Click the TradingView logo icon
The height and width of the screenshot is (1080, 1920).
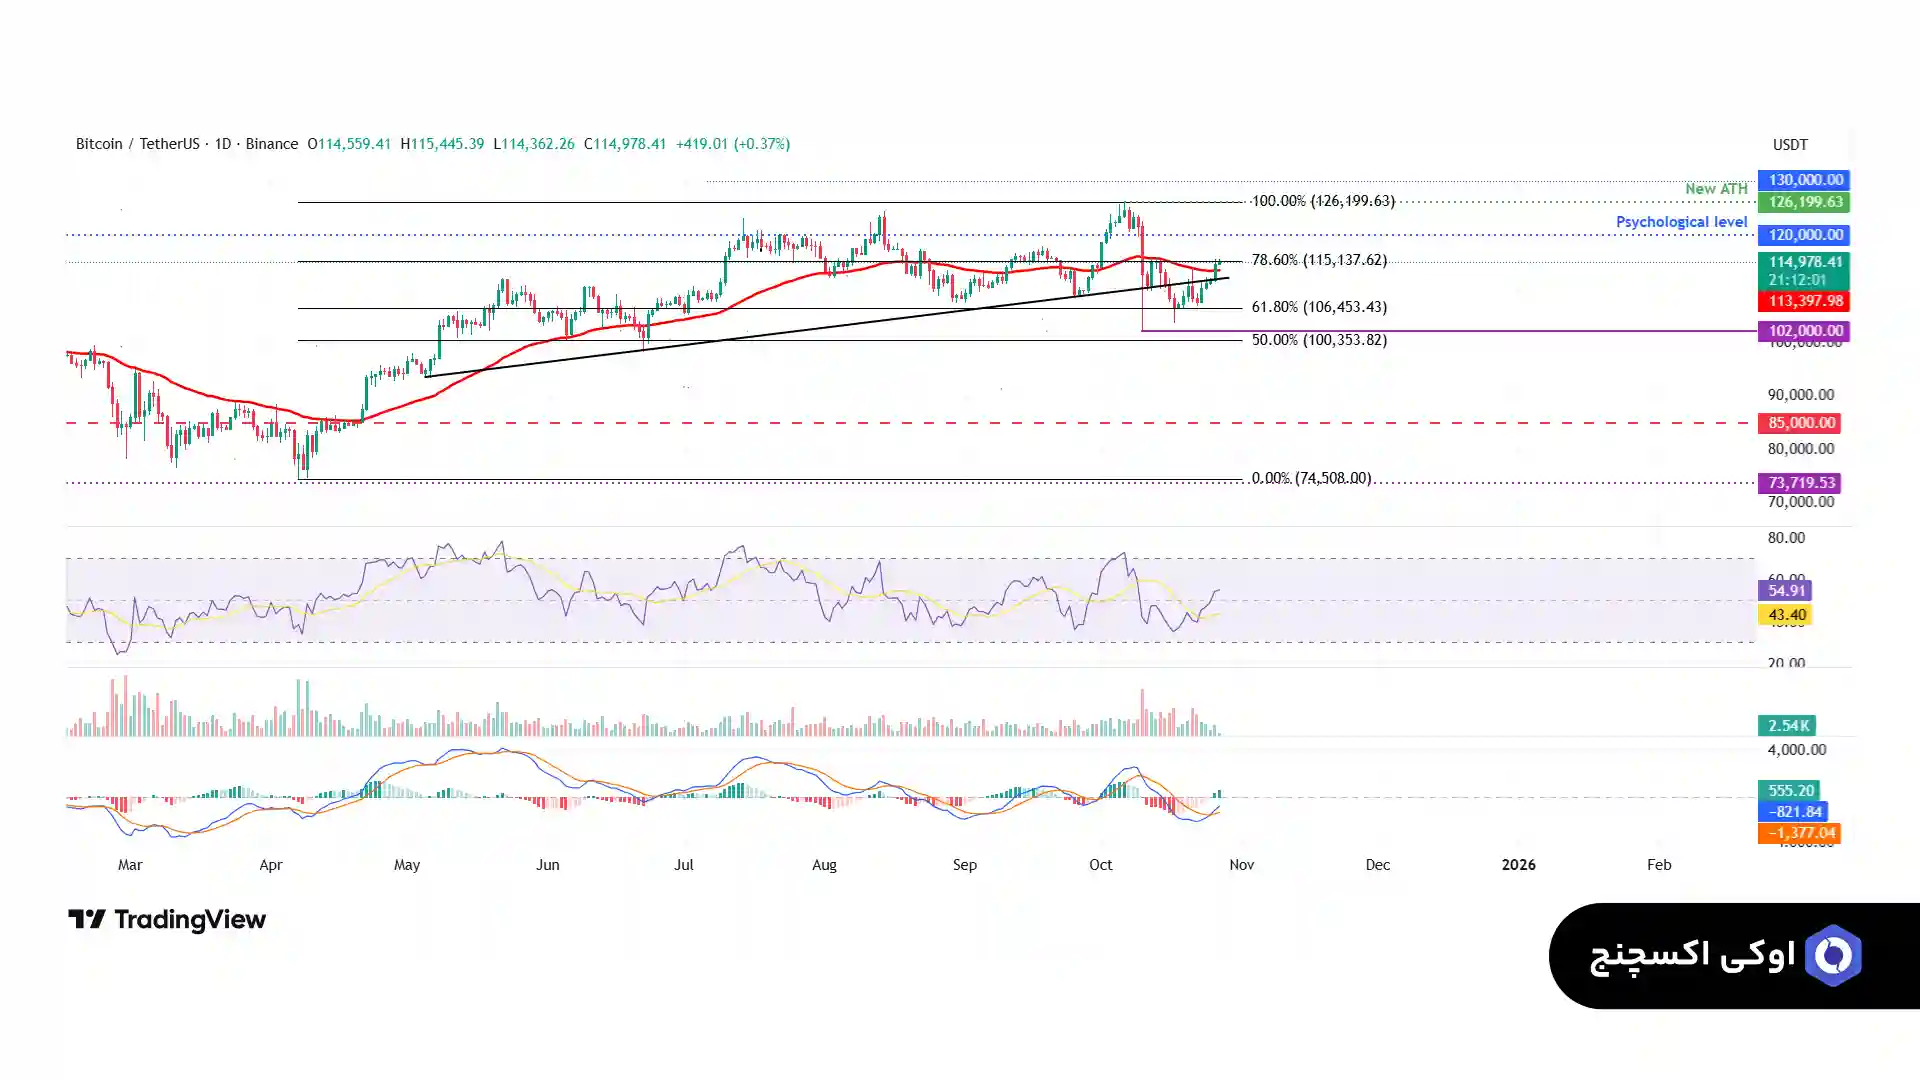86,919
